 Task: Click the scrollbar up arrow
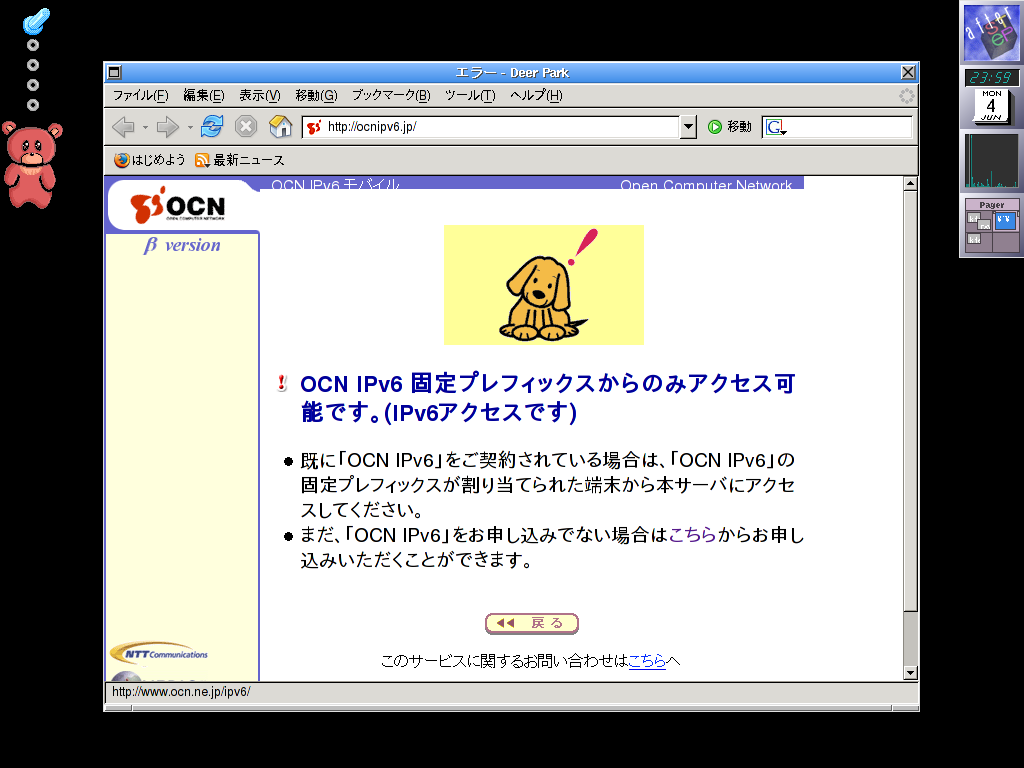pos(910,184)
